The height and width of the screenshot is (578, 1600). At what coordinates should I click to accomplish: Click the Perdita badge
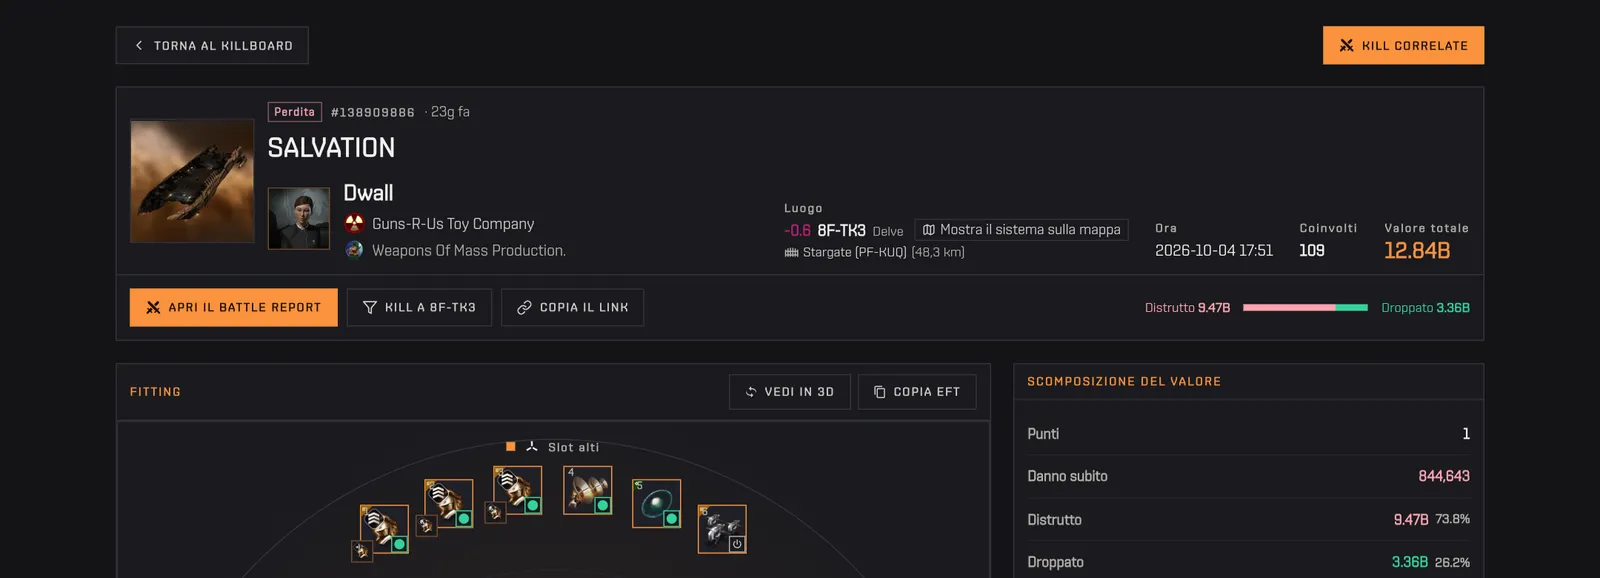click(x=295, y=112)
